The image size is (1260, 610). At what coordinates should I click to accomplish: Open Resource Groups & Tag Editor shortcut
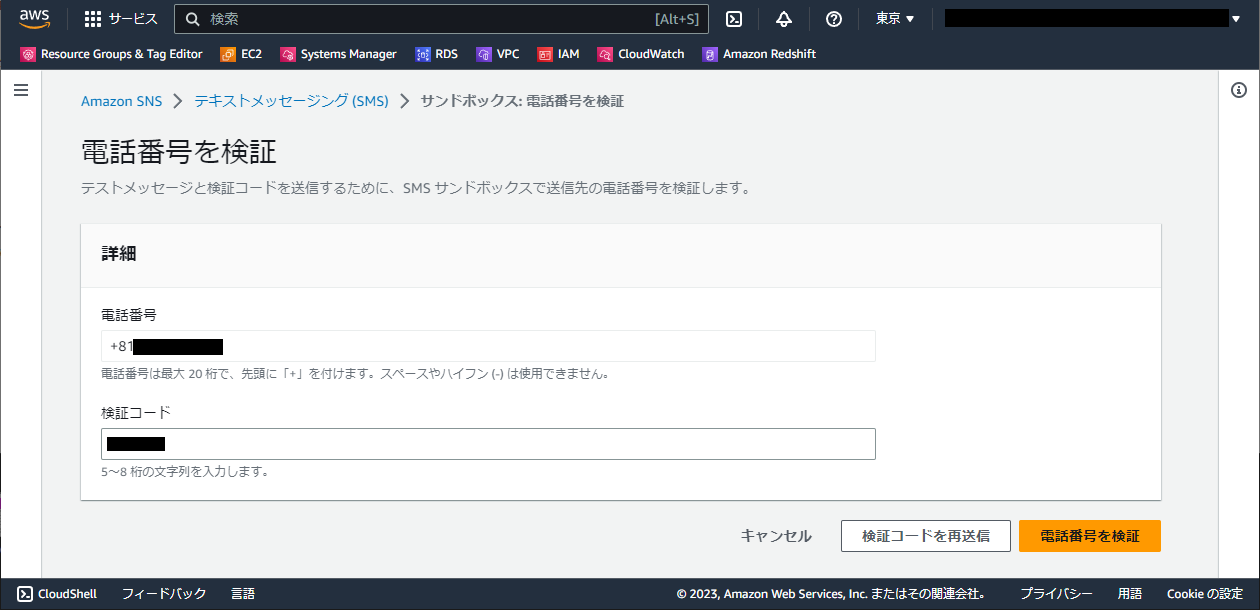pos(110,54)
